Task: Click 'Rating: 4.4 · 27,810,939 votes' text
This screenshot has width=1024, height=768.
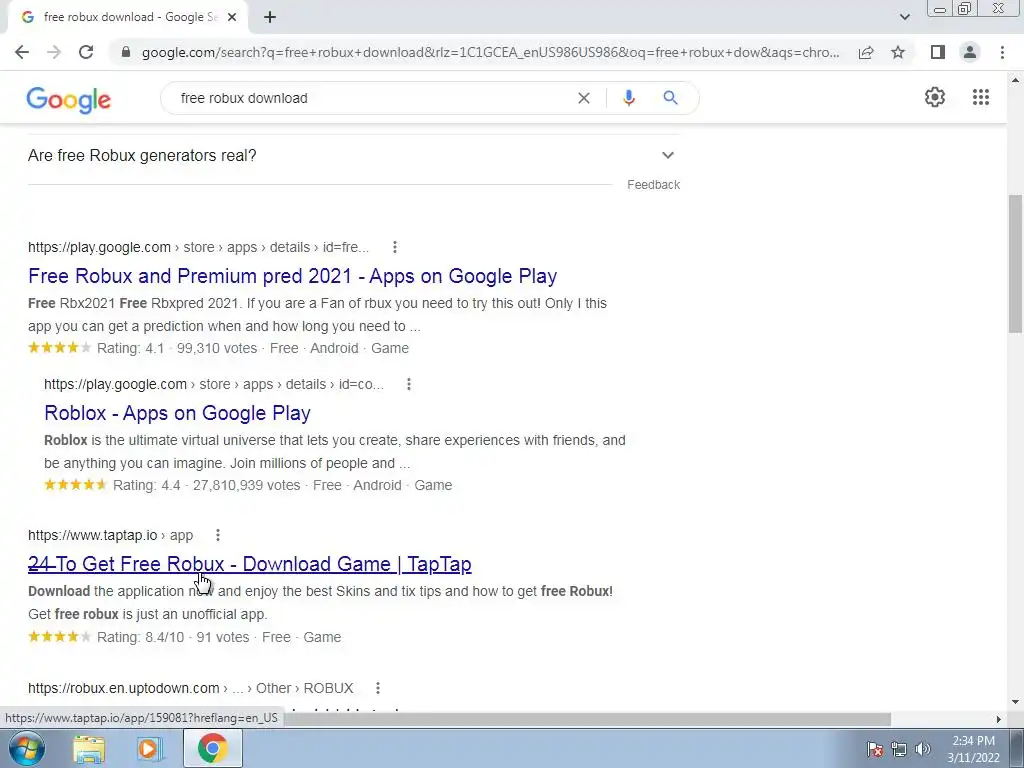Action: (206, 486)
